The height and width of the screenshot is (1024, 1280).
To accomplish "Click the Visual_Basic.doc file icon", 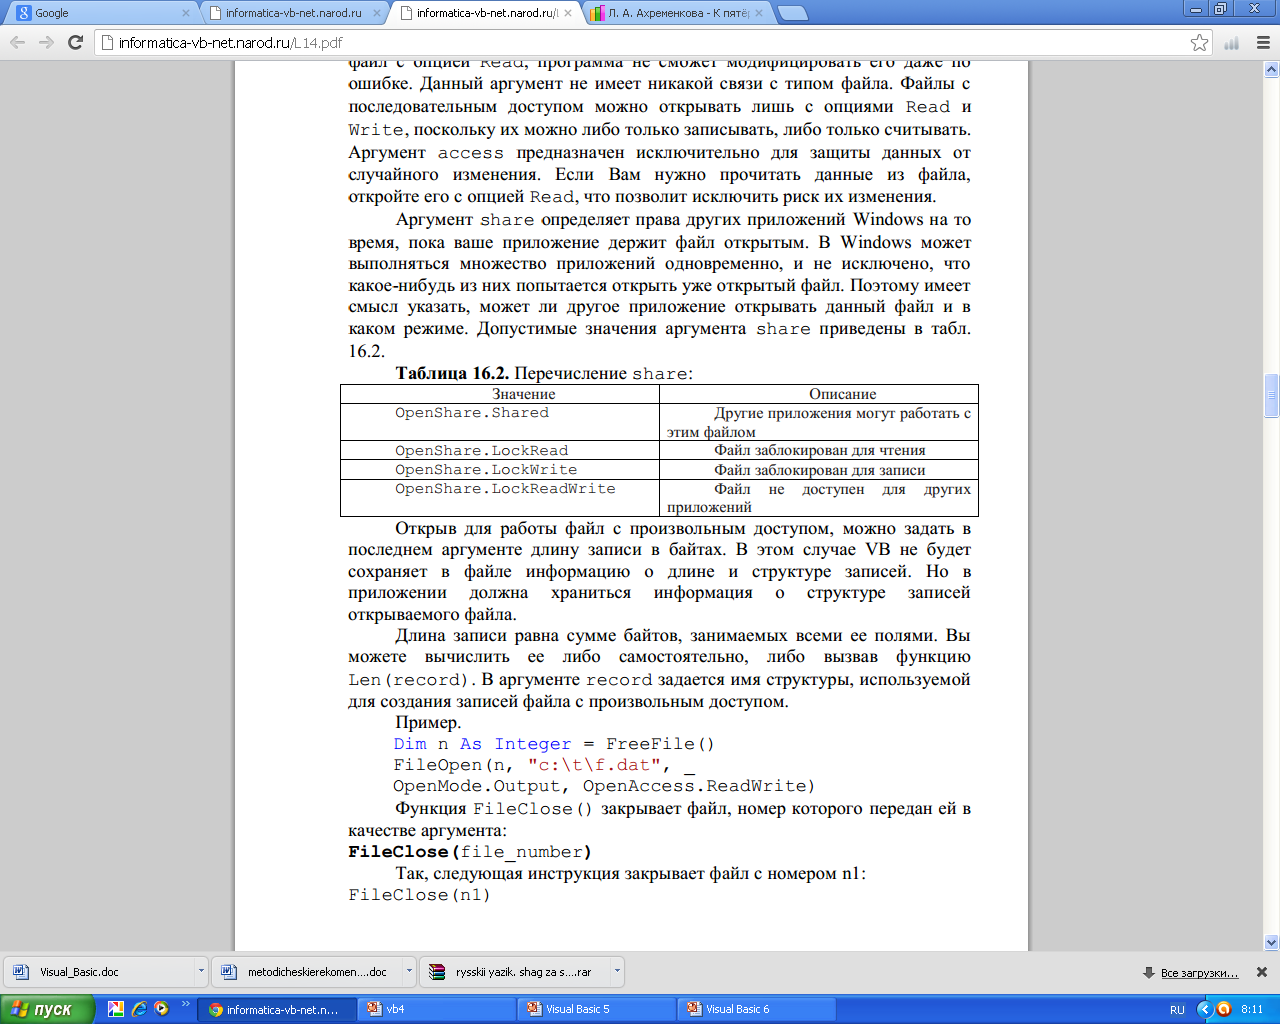I will click(20, 971).
